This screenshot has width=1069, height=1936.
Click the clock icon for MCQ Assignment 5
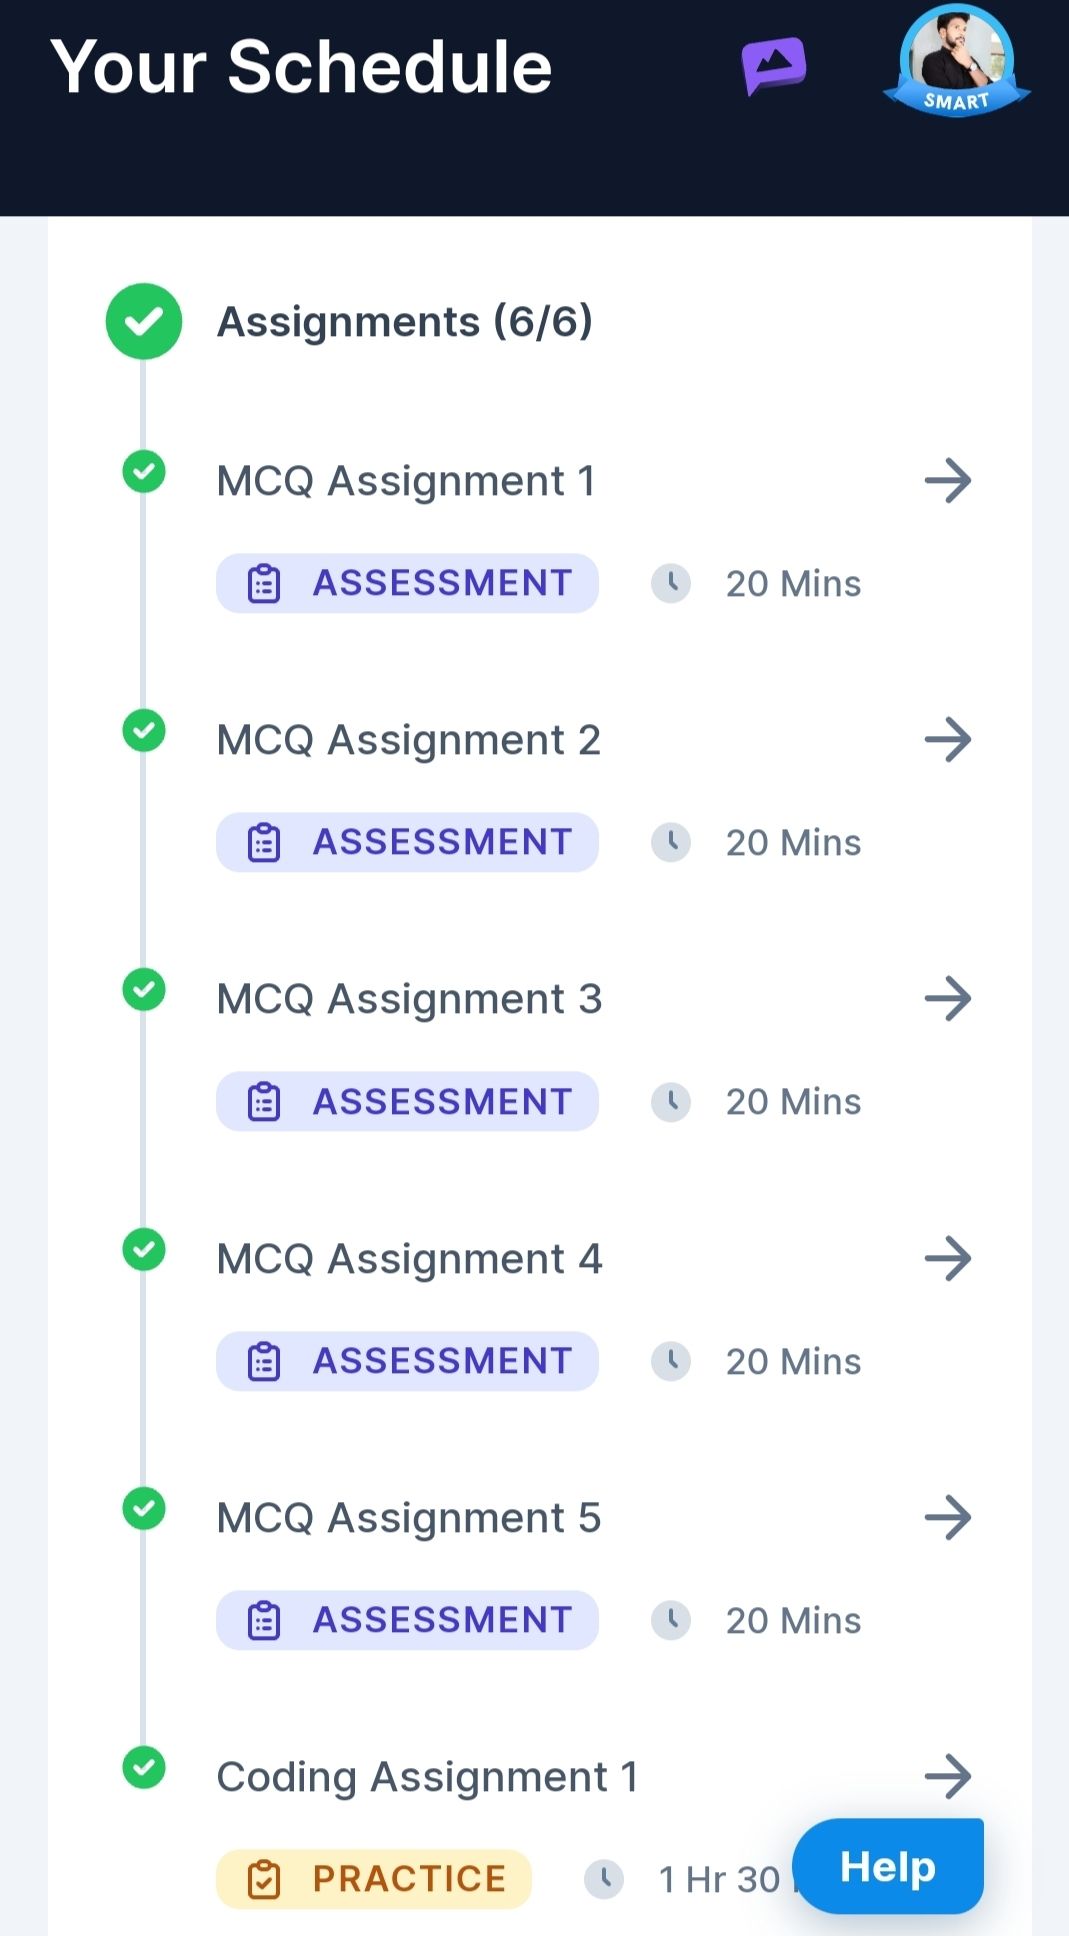[x=671, y=1620]
